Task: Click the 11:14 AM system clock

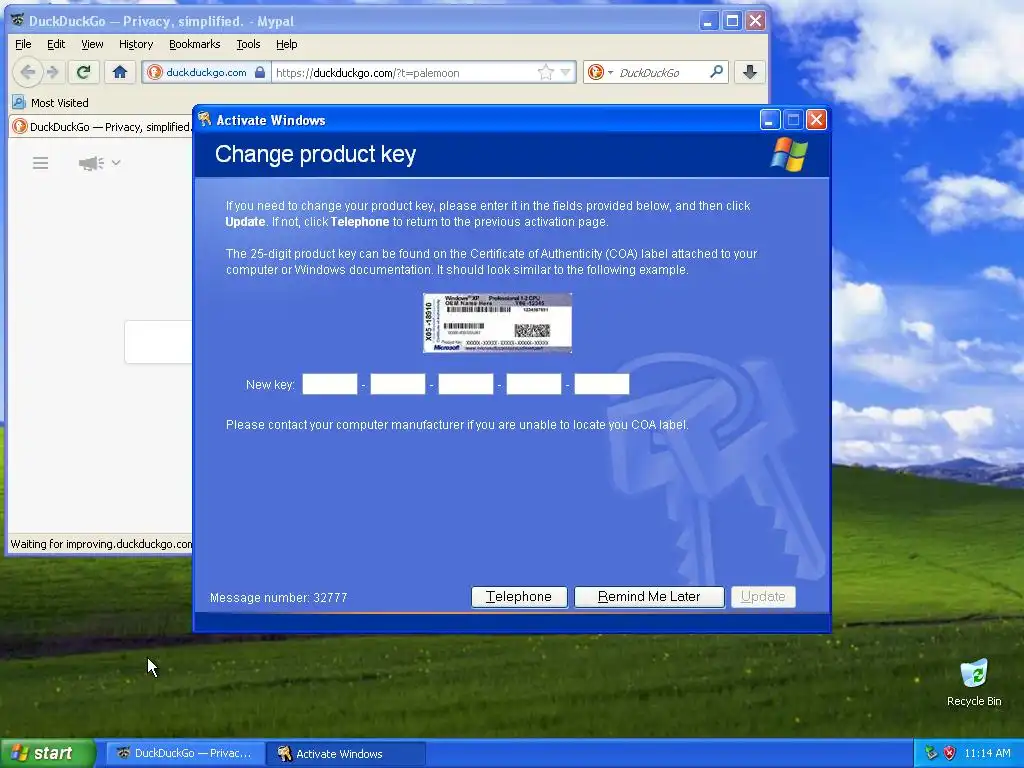Action: [x=987, y=753]
